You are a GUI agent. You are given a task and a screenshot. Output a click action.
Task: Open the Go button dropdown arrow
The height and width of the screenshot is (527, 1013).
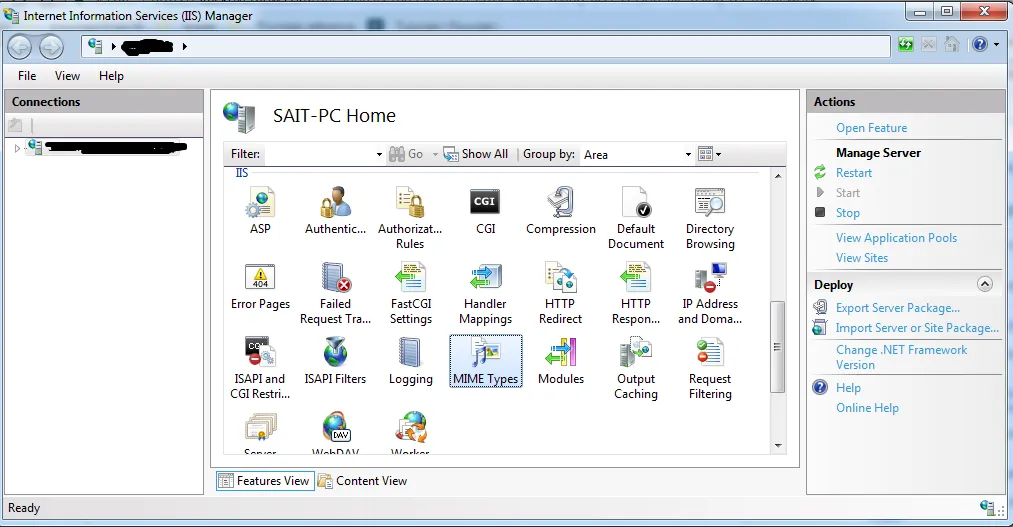pyautogui.click(x=435, y=154)
